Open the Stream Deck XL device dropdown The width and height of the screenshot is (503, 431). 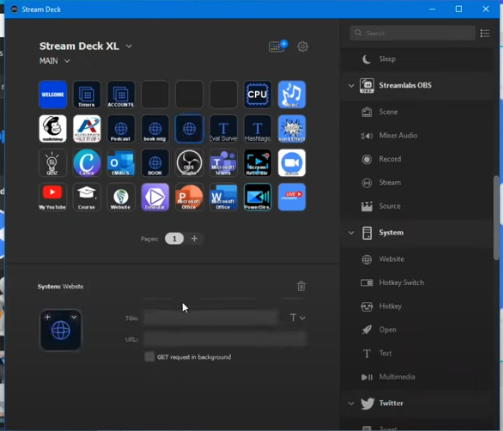pos(129,46)
